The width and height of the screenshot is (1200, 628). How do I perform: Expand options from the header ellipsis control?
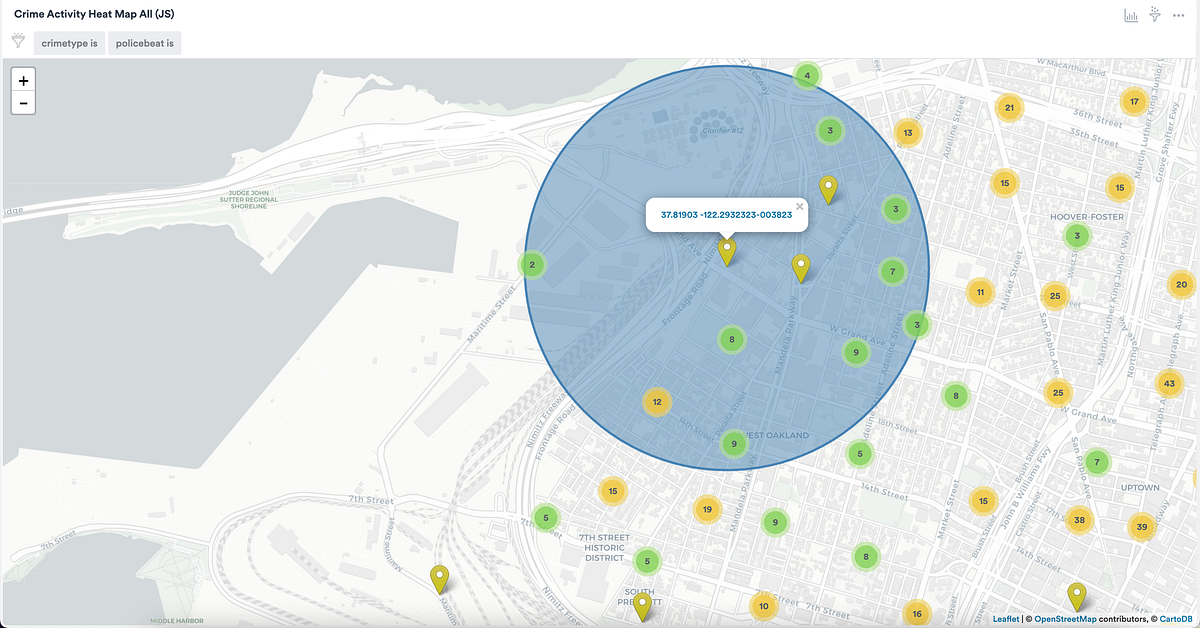[1178, 15]
